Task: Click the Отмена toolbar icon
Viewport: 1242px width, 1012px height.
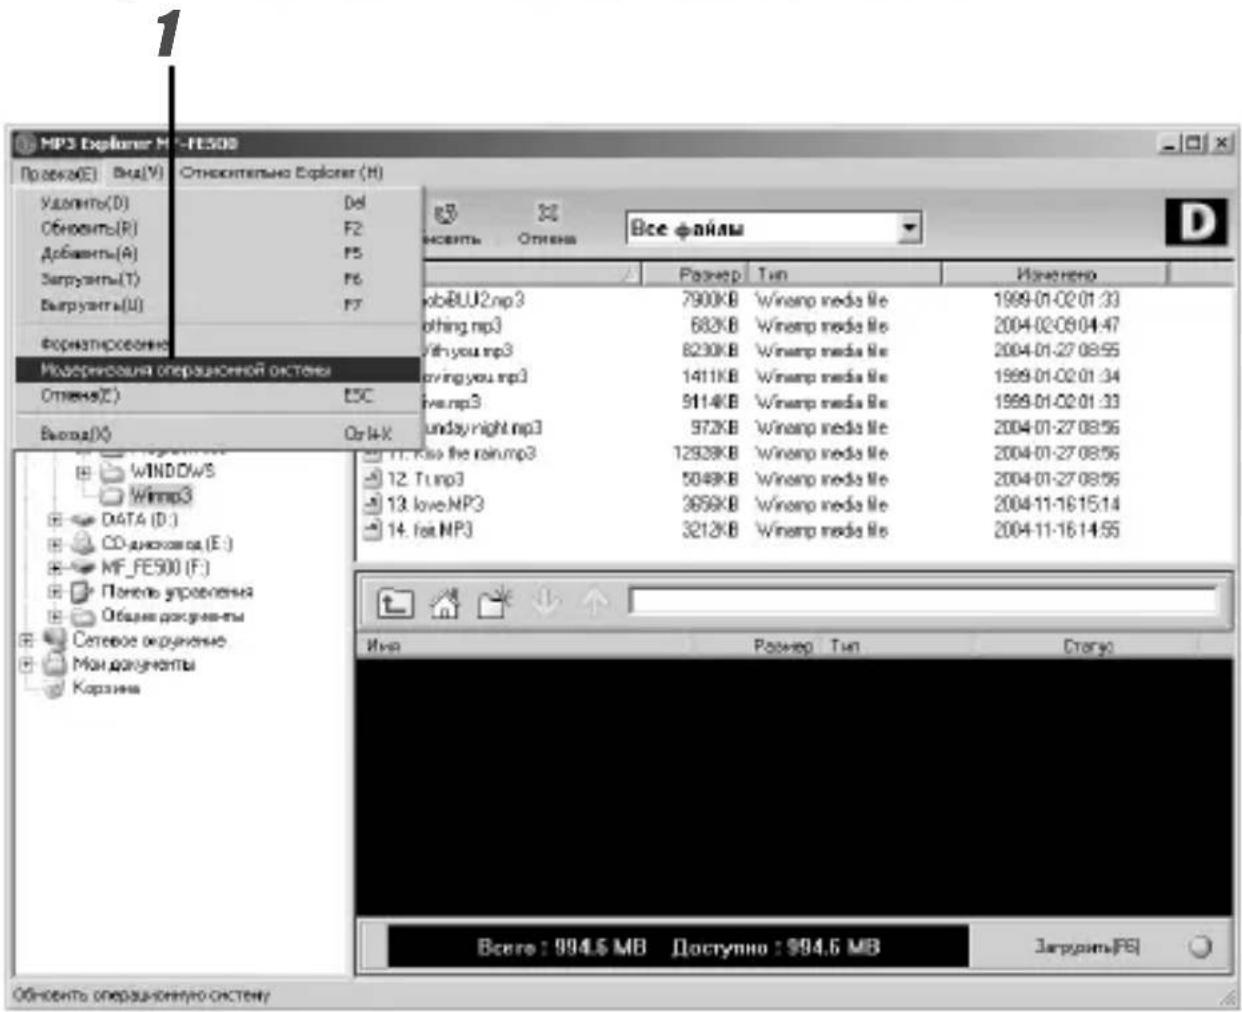Action: 548,214
